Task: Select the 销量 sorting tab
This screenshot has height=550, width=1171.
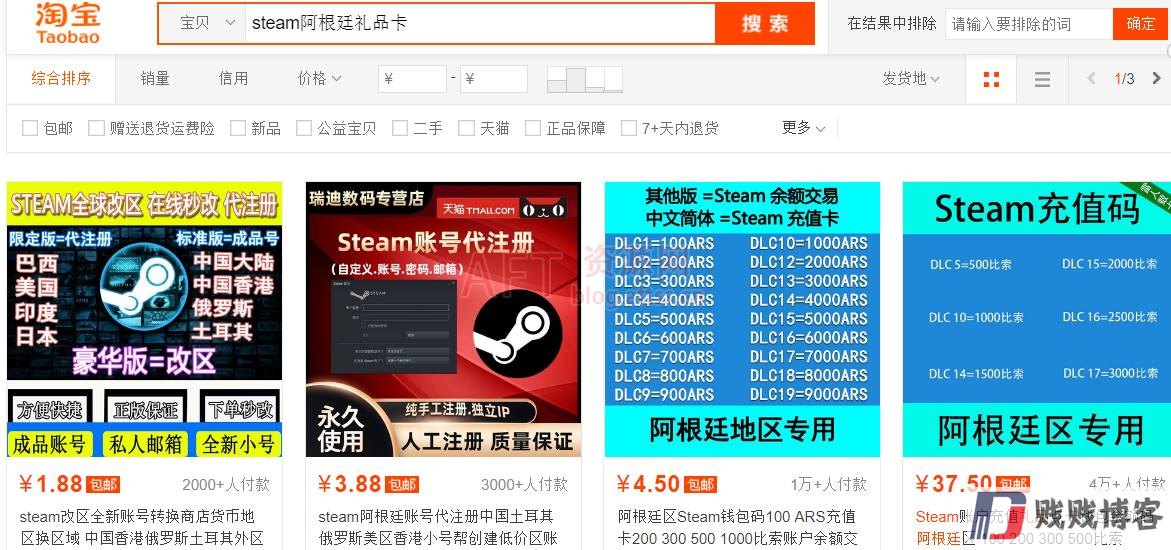Action: 155,78
